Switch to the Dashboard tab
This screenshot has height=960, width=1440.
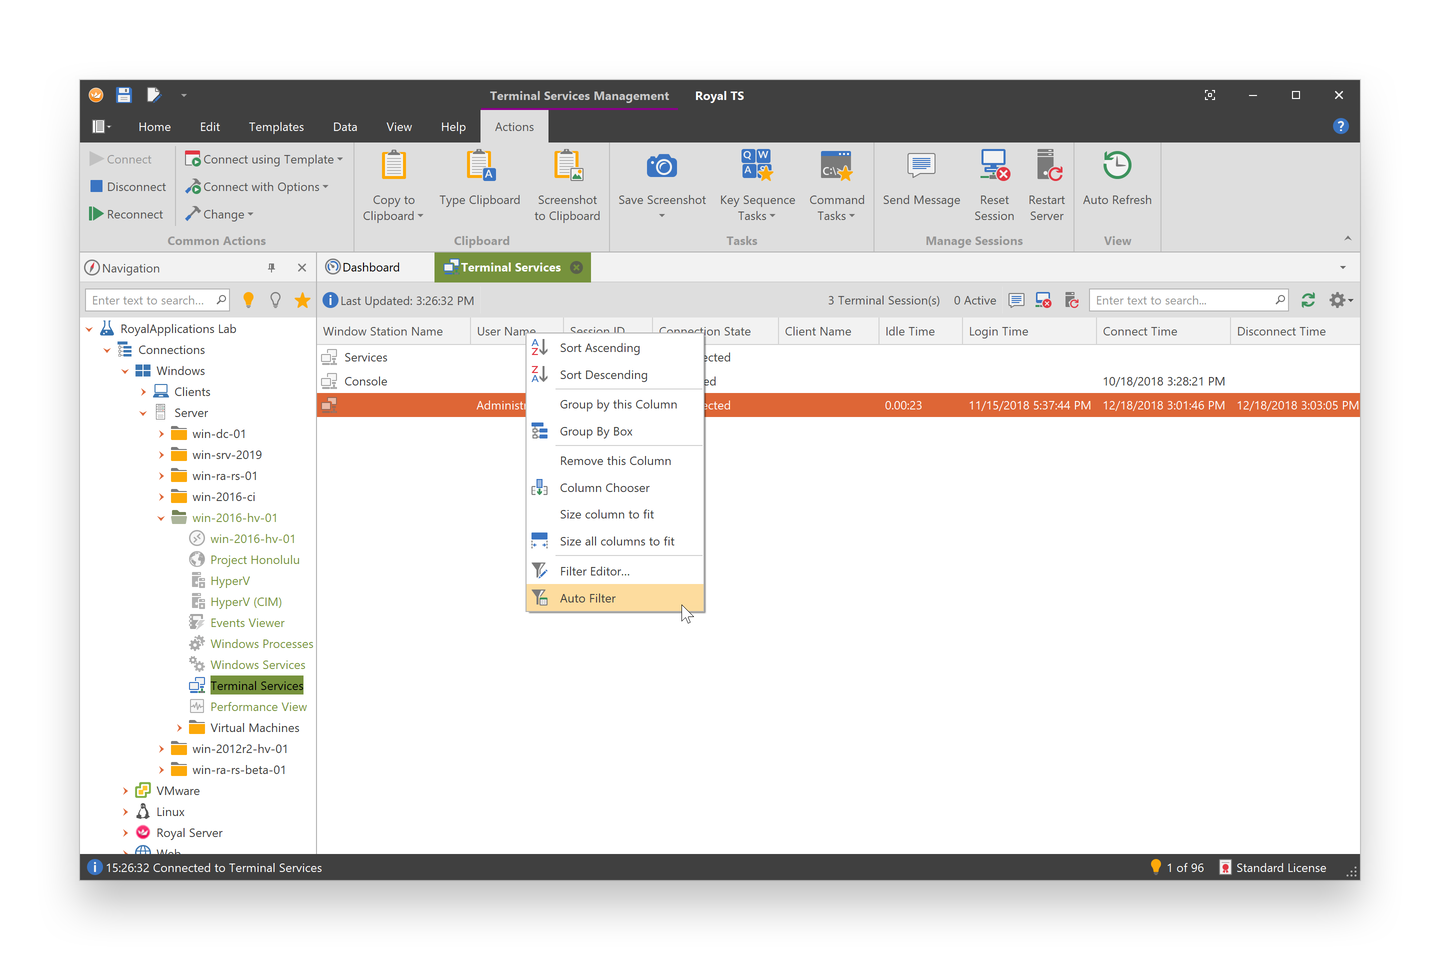[x=370, y=267]
